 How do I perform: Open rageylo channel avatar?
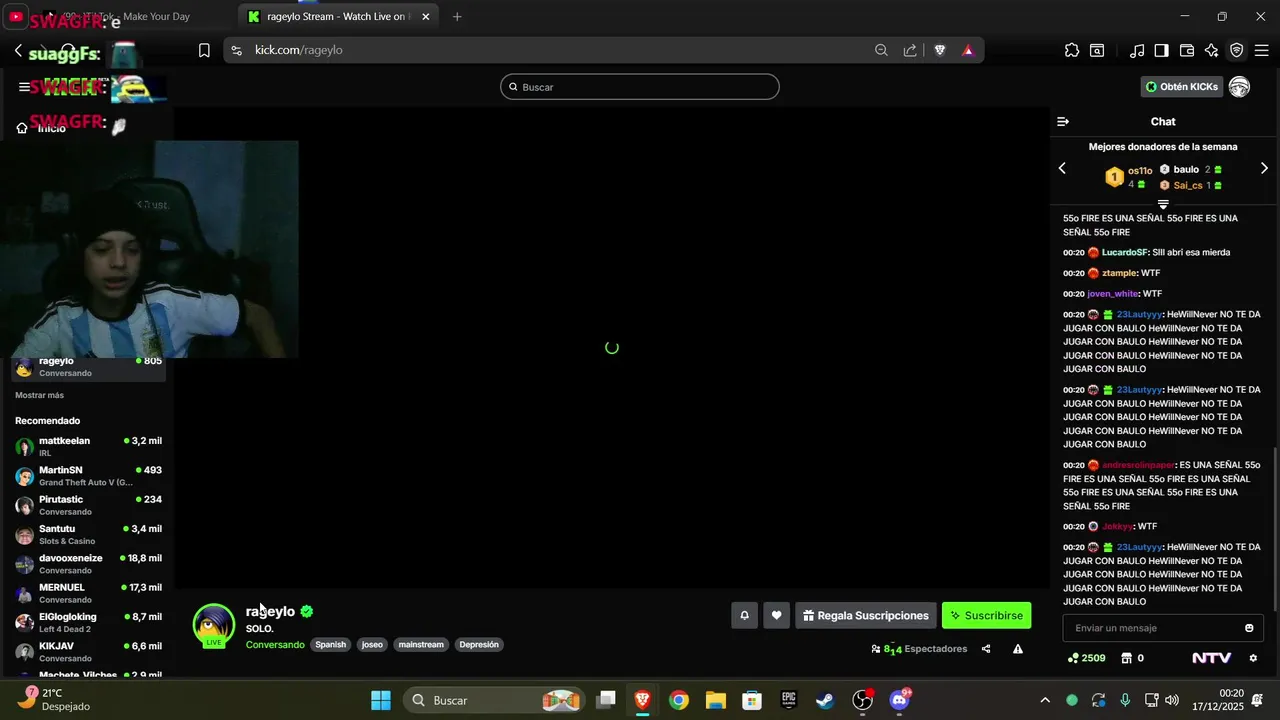coord(213,625)
